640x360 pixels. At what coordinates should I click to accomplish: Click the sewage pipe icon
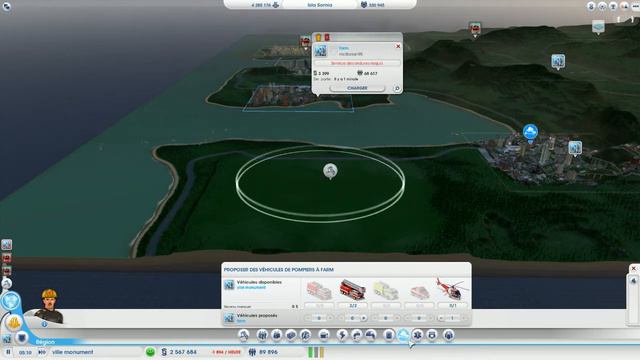371,336
